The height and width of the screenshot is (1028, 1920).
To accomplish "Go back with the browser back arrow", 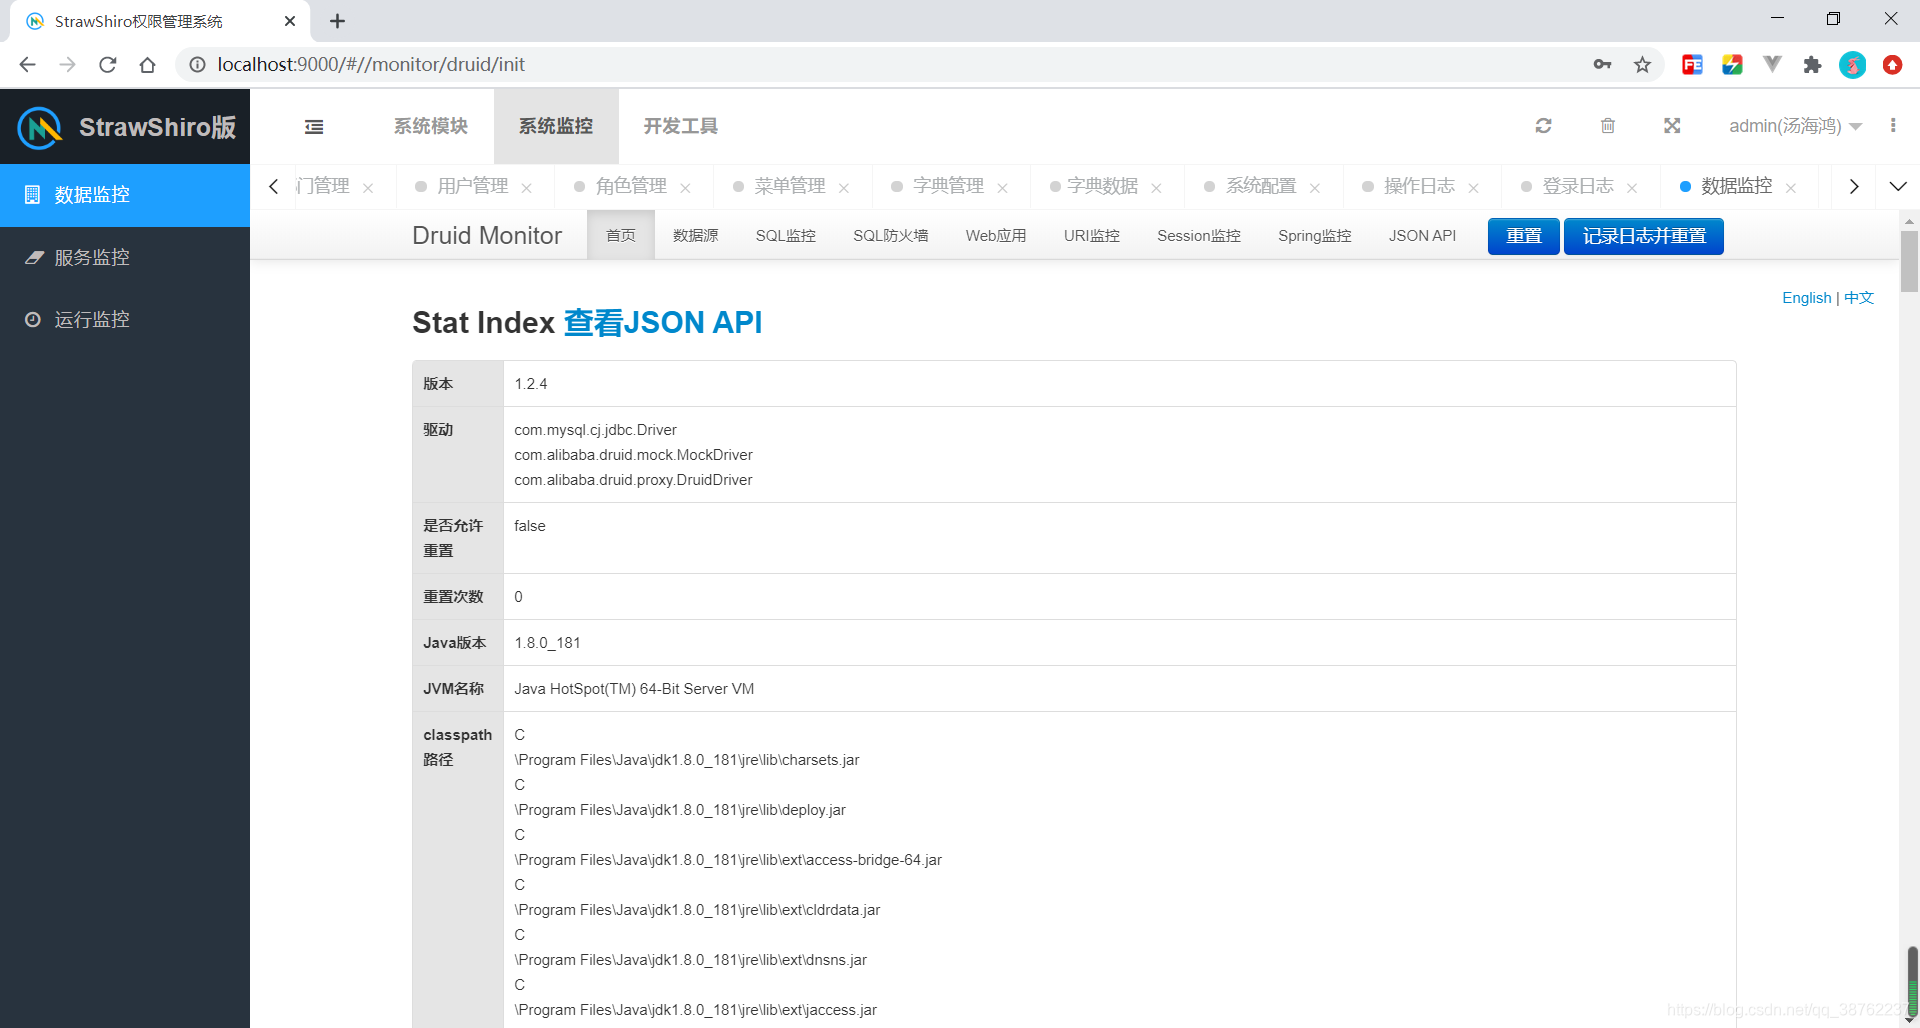I will point(27,65).
